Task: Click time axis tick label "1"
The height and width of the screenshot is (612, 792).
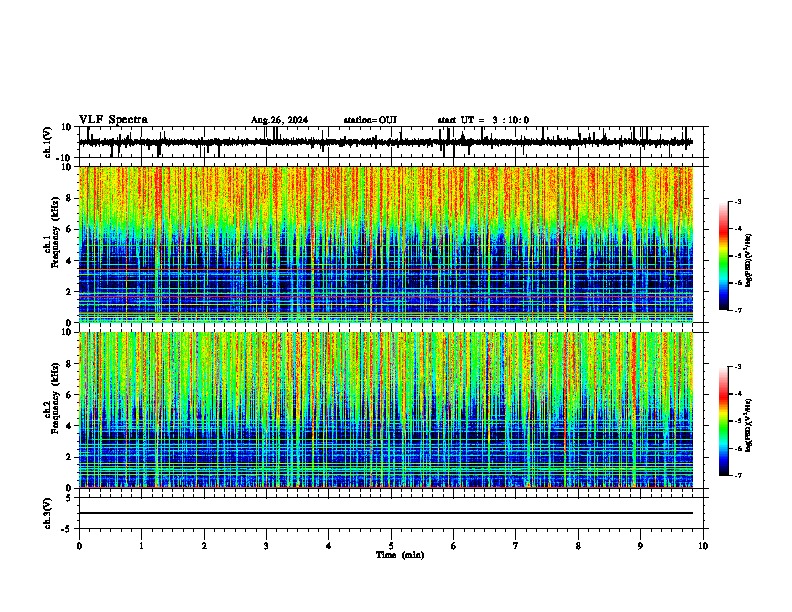Action: [x=142, y=546]
